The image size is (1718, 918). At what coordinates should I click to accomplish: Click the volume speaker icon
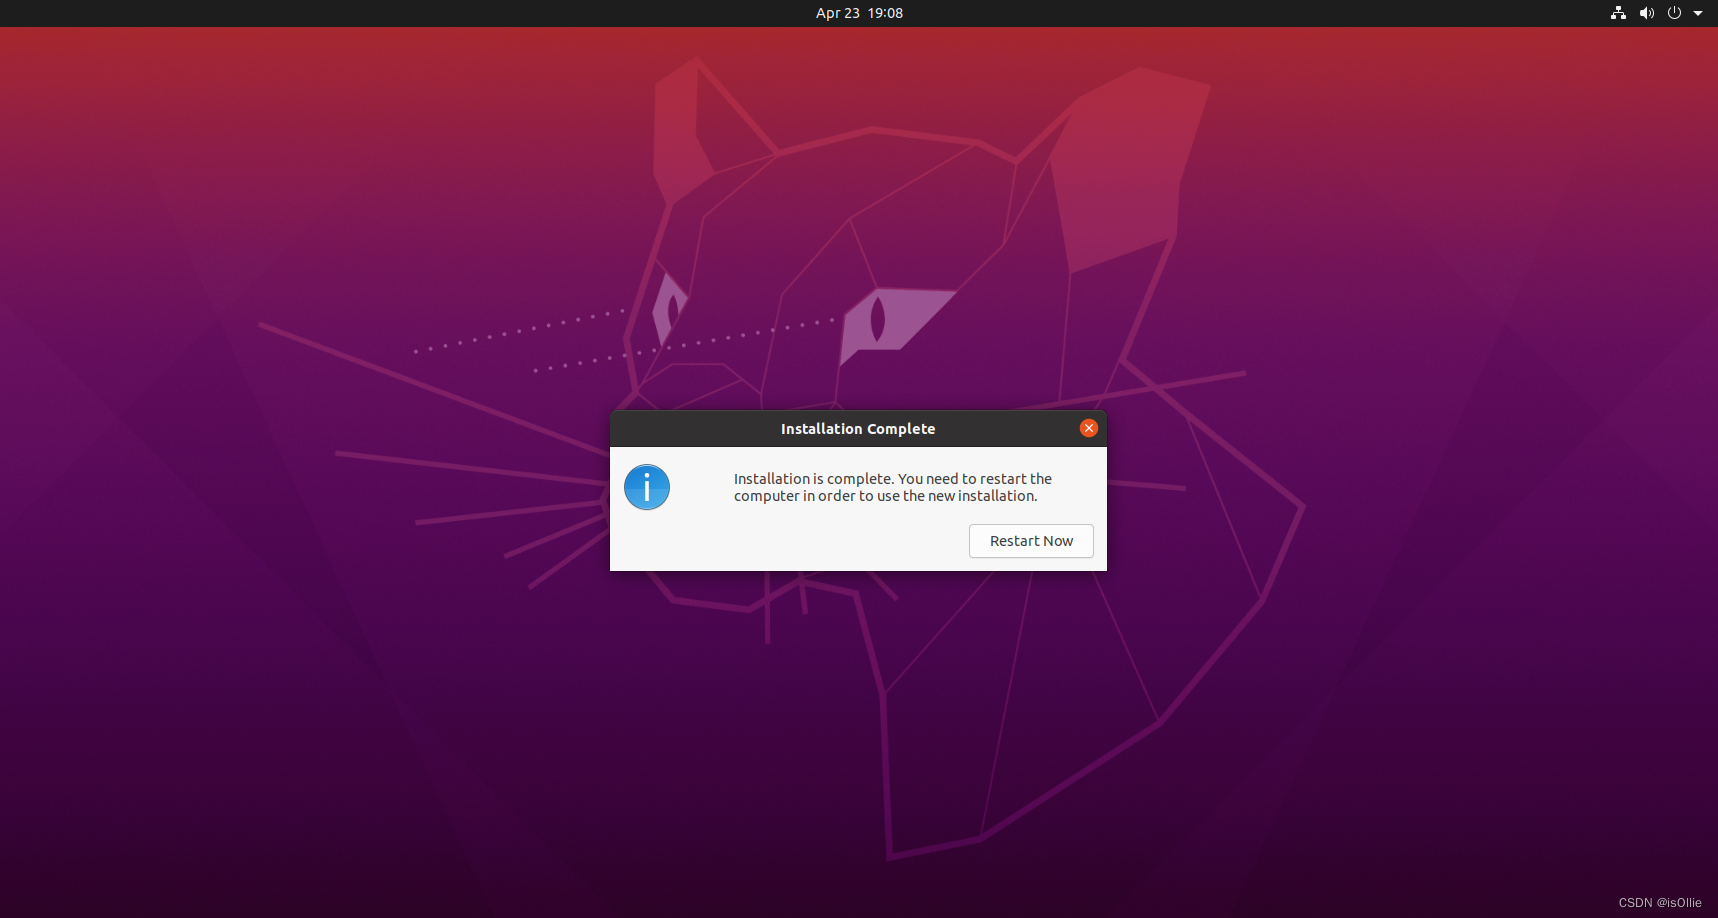click(x=1646, y=13)
